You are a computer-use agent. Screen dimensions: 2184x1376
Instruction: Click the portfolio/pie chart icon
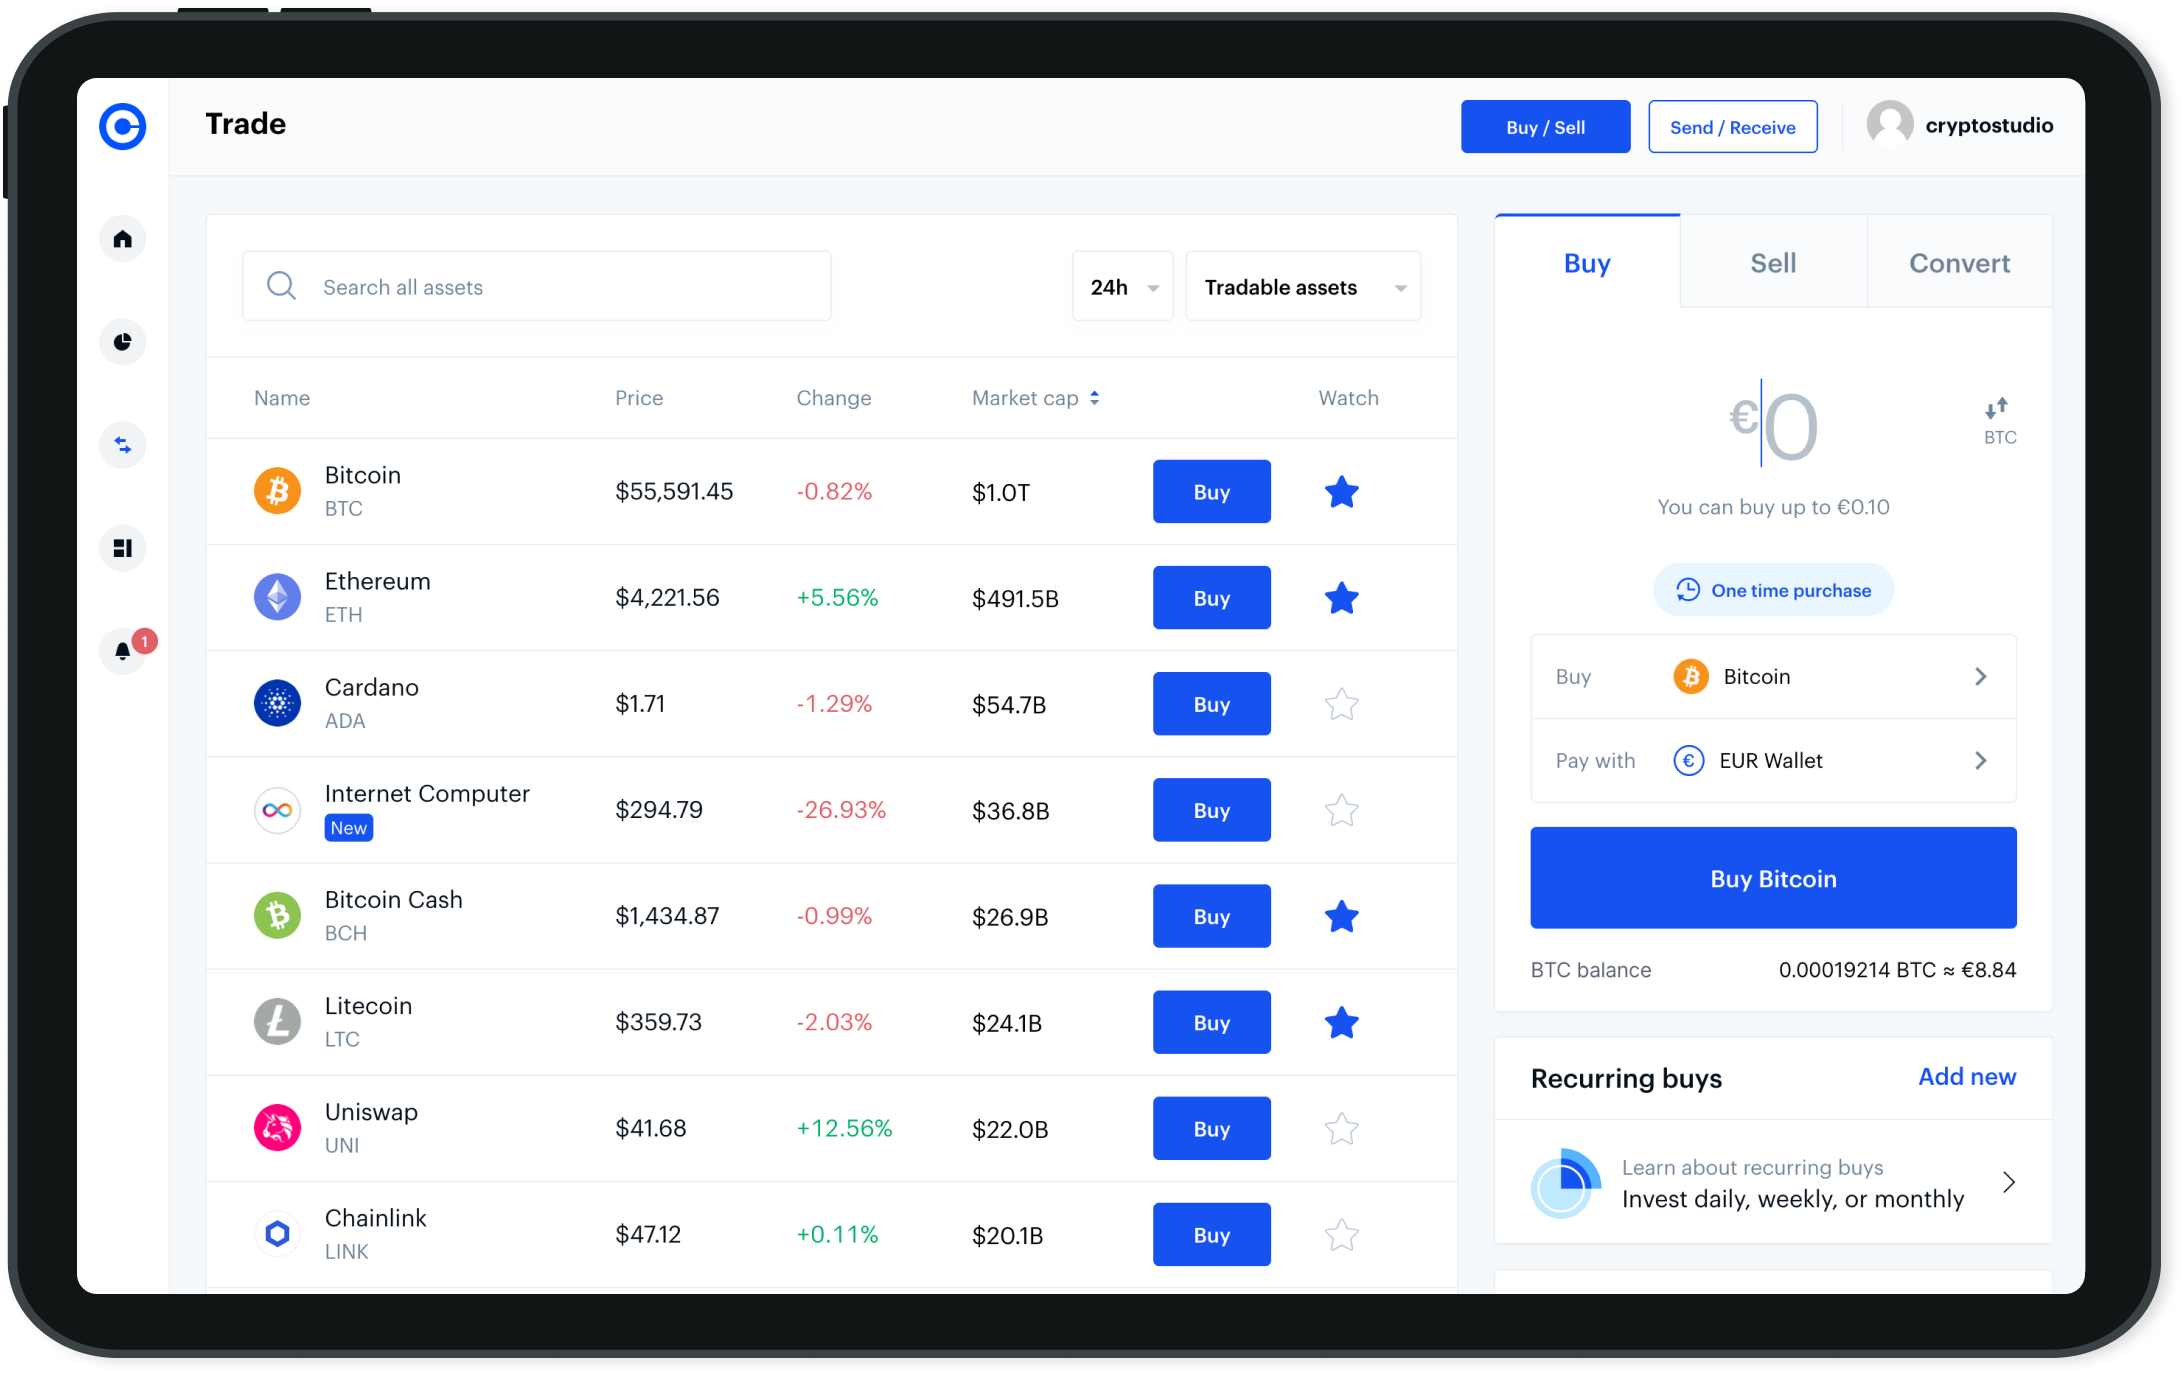tap(125, 341)
